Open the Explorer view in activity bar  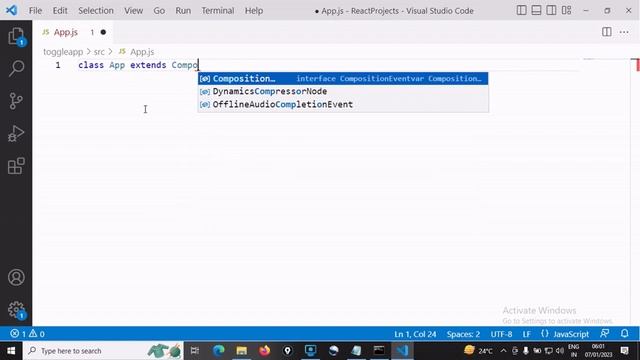[x=16, y=36]
